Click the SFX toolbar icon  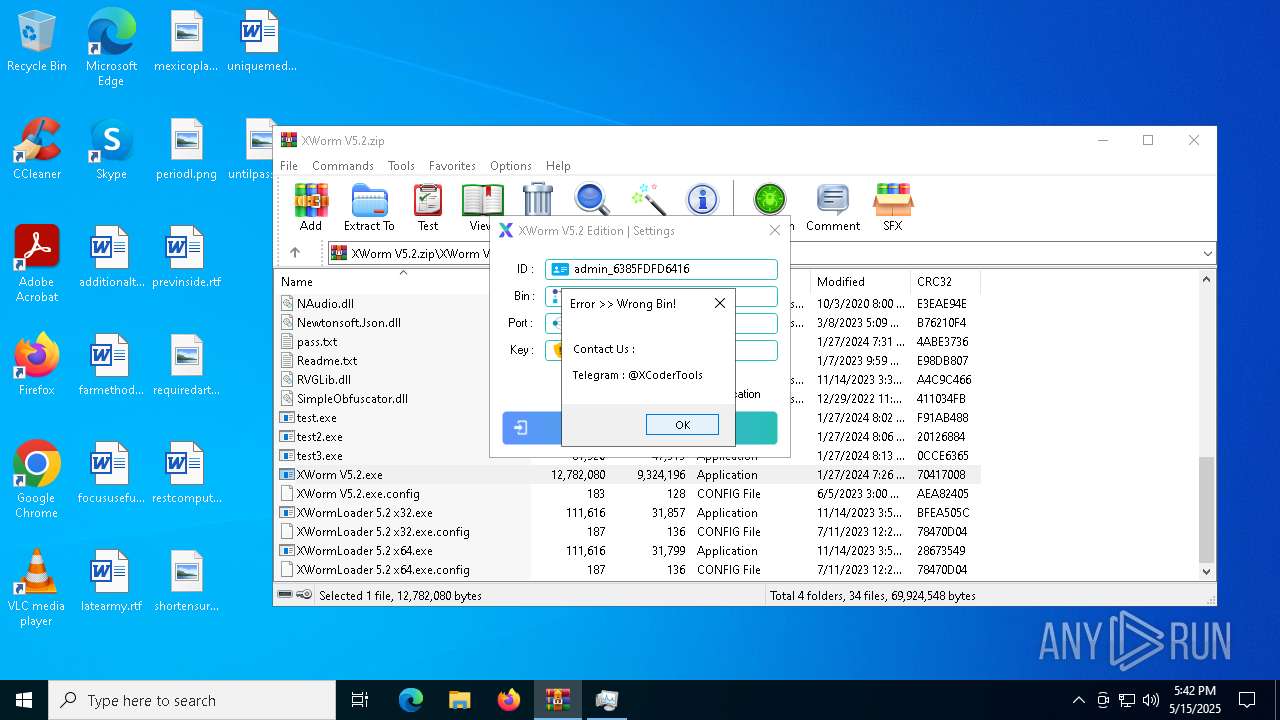(892, 207)
